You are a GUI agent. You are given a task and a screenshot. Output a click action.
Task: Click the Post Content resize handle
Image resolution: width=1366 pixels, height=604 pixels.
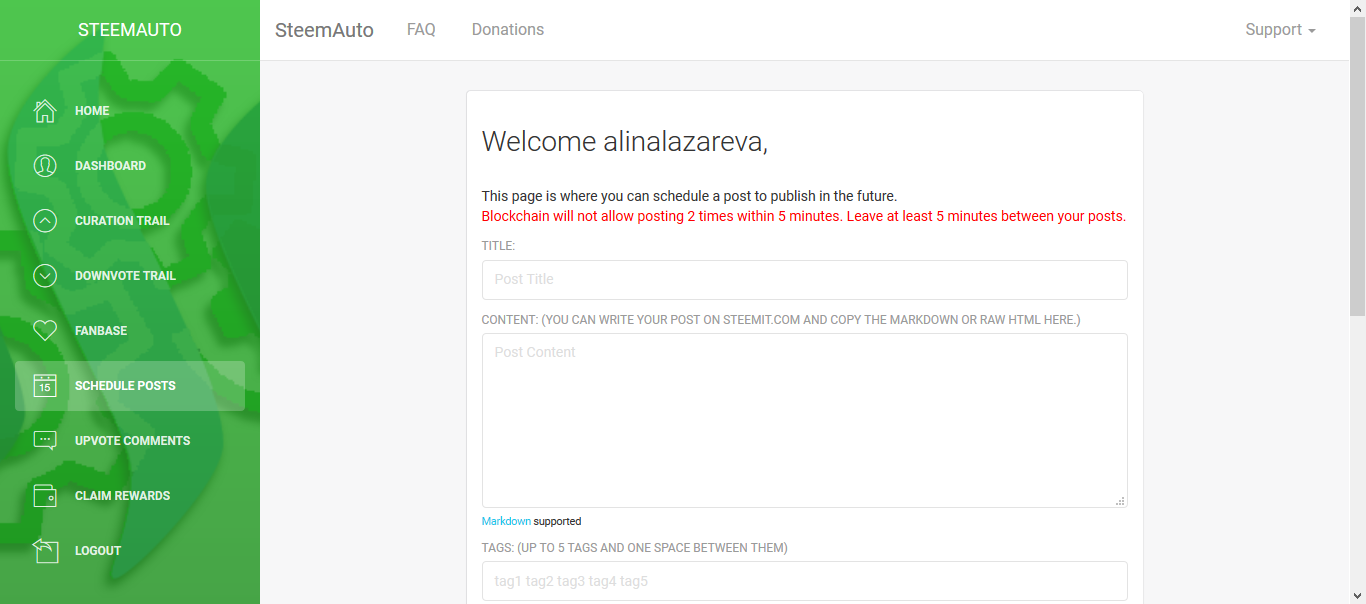tap(1120, 500)
